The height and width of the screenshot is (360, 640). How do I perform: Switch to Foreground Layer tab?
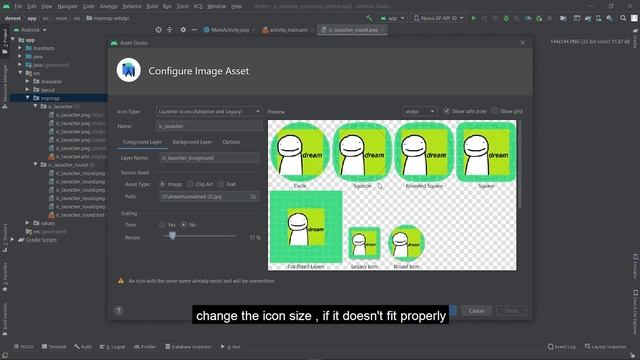point(142,142)
